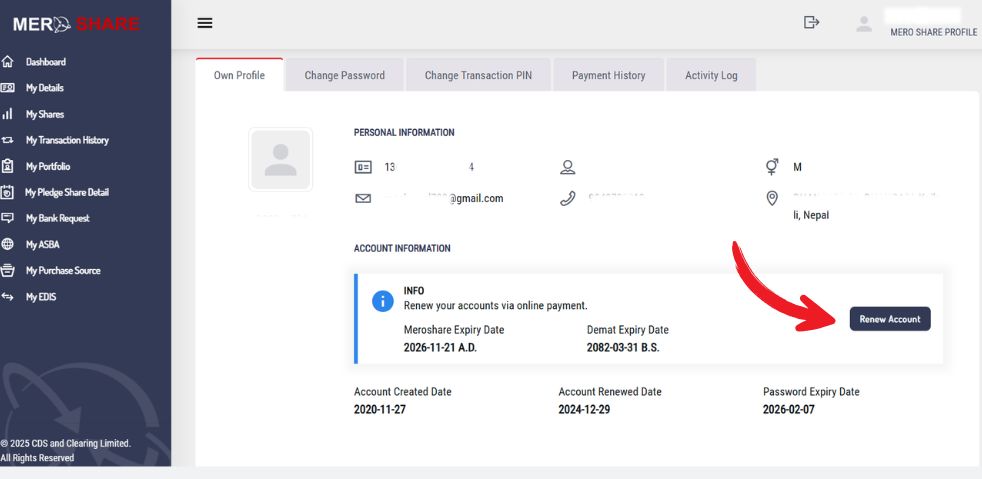Screen dimensions: 982x479
Task: Click the blue INFO circle icon
Action: [x=383, y=301]
